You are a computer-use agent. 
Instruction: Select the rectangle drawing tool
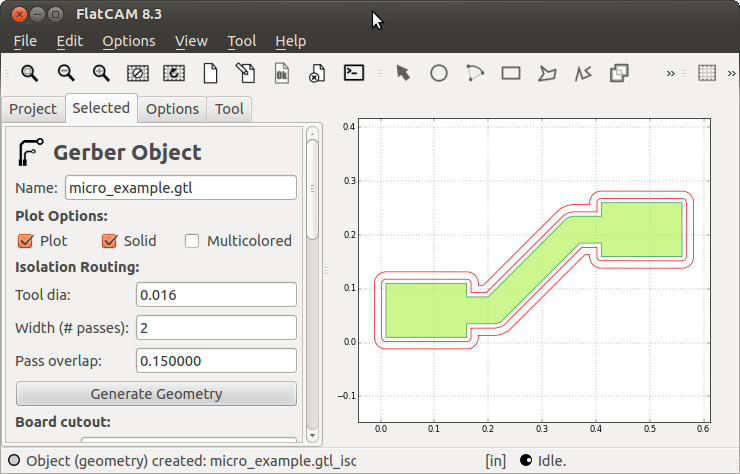pos(511,73)
